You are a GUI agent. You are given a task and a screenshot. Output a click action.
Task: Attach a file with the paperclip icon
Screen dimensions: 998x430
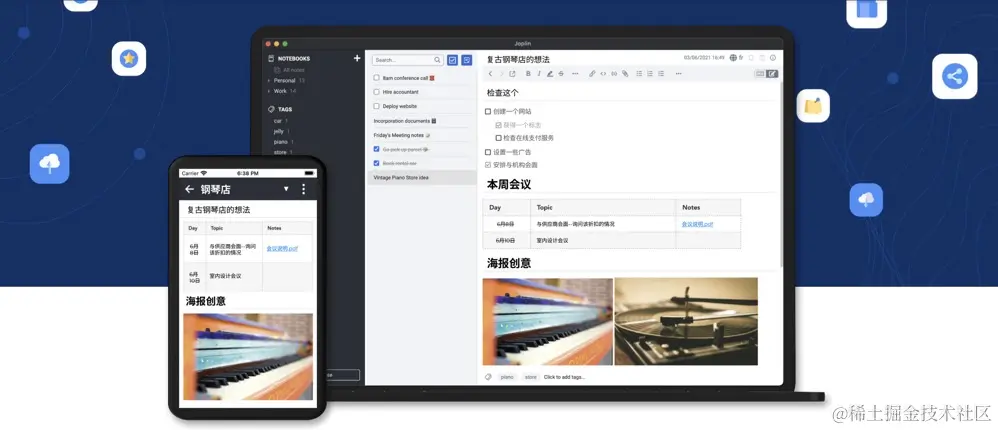[625, 74]
